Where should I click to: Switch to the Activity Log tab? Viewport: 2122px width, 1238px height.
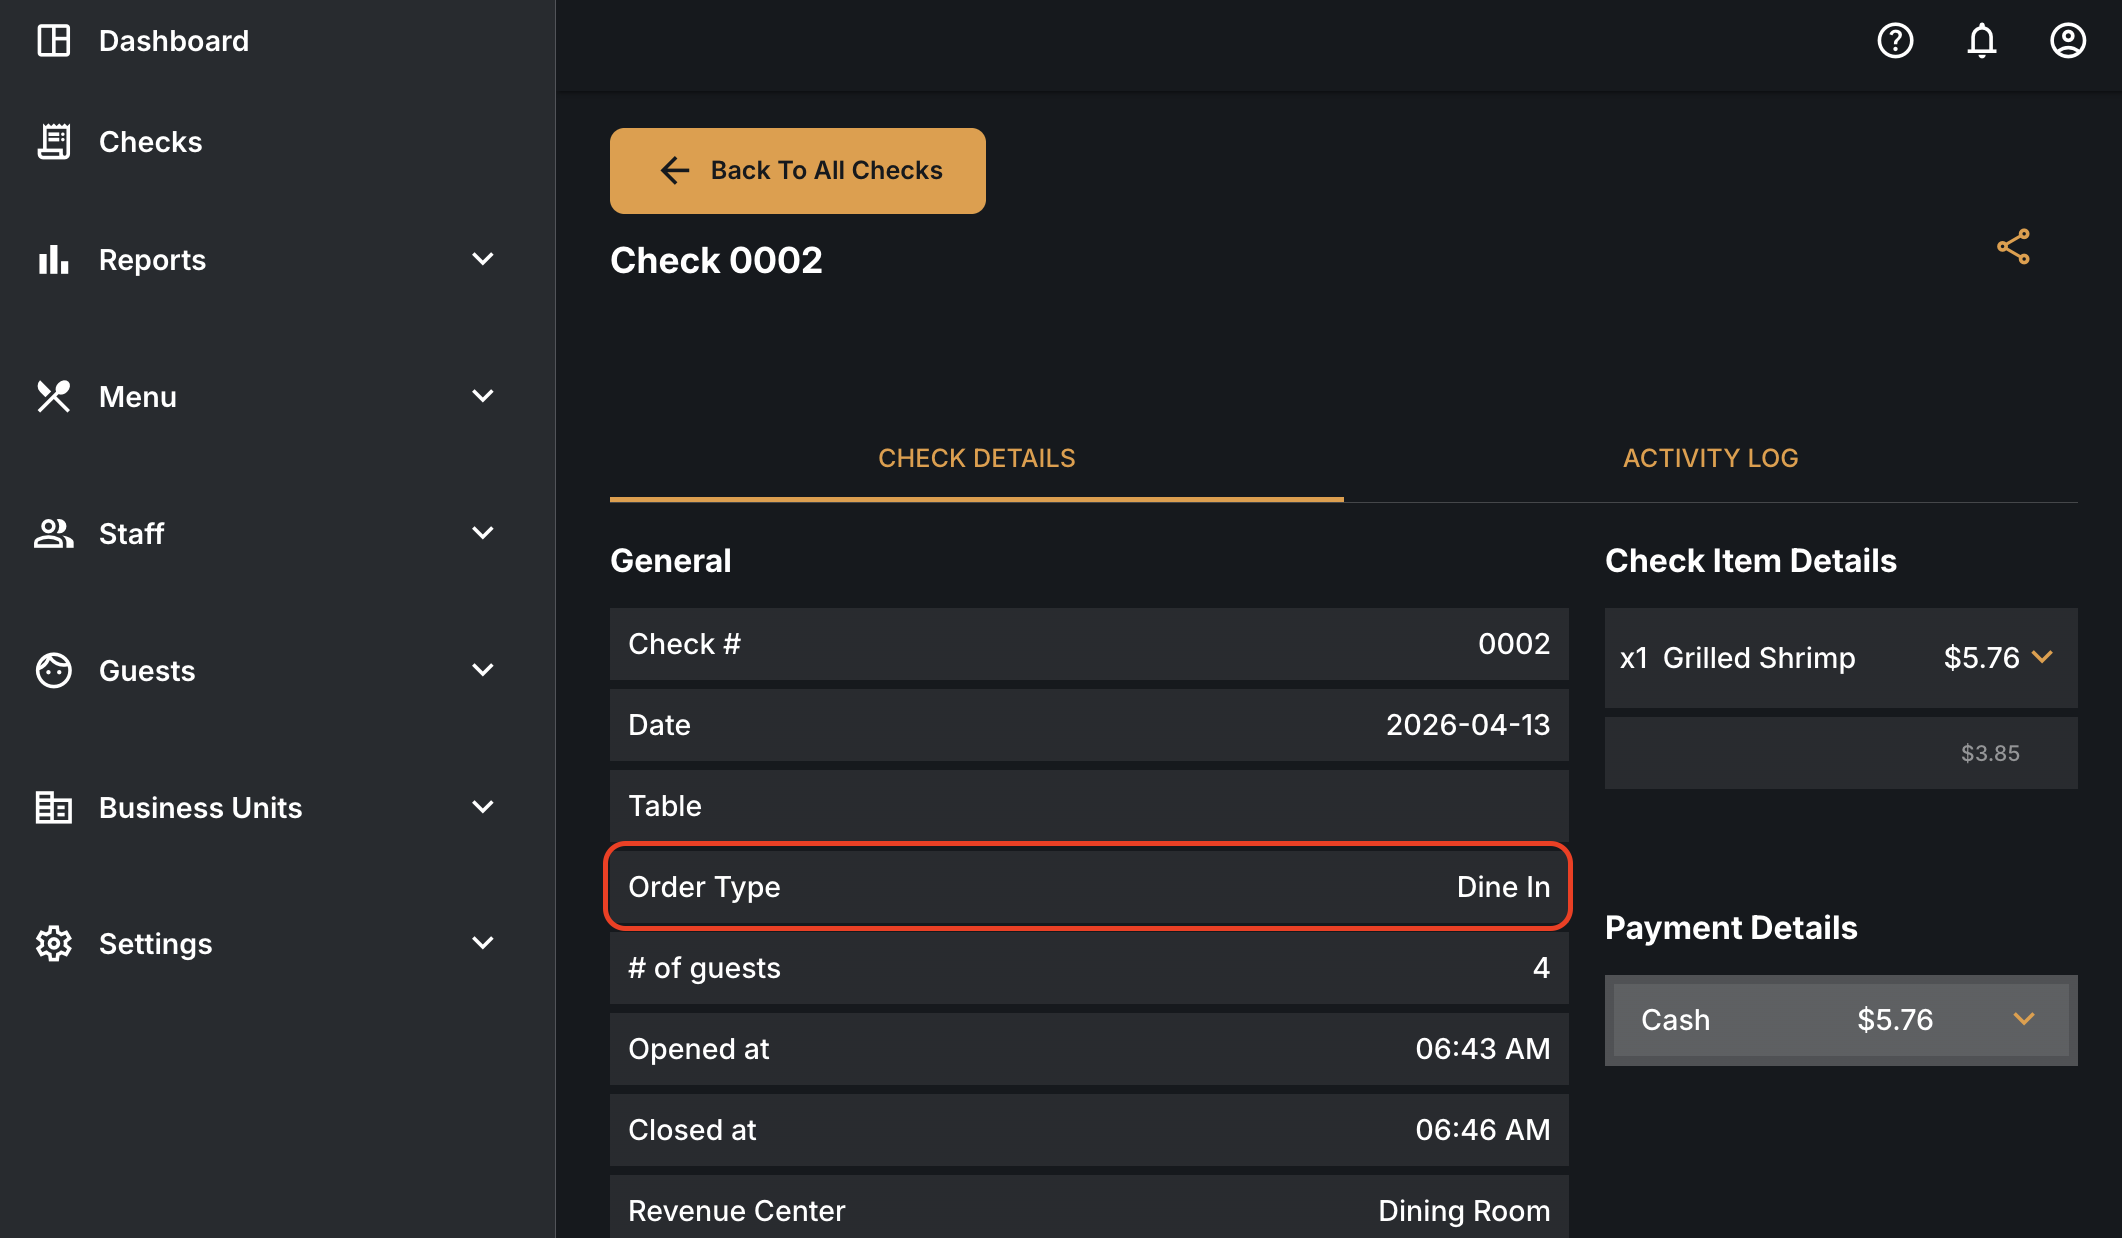pos(1711,458)
